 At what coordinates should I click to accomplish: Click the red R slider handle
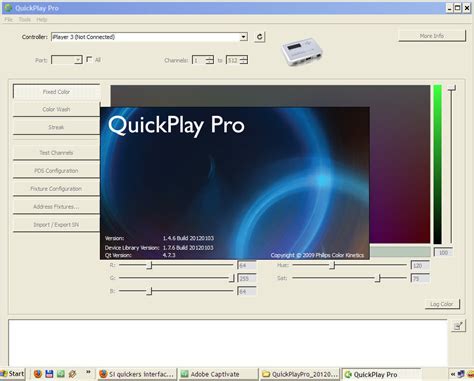click(x=150, y=265)
